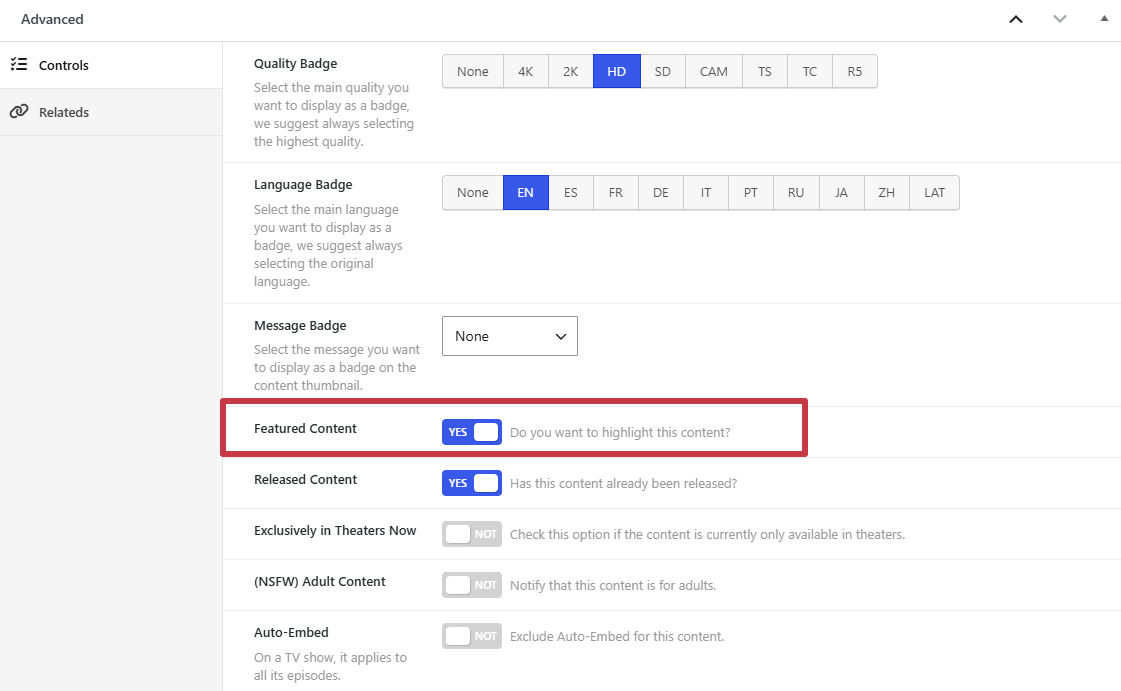Set Quality Badge to None
Viewport: 1121px width, 691px height.
coord(473,71)
